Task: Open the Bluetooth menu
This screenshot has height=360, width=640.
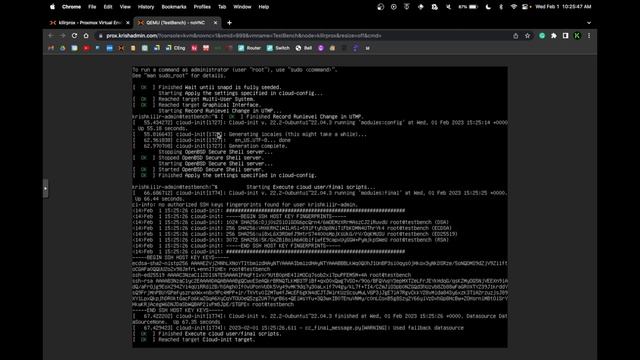Action: point(501,7)
